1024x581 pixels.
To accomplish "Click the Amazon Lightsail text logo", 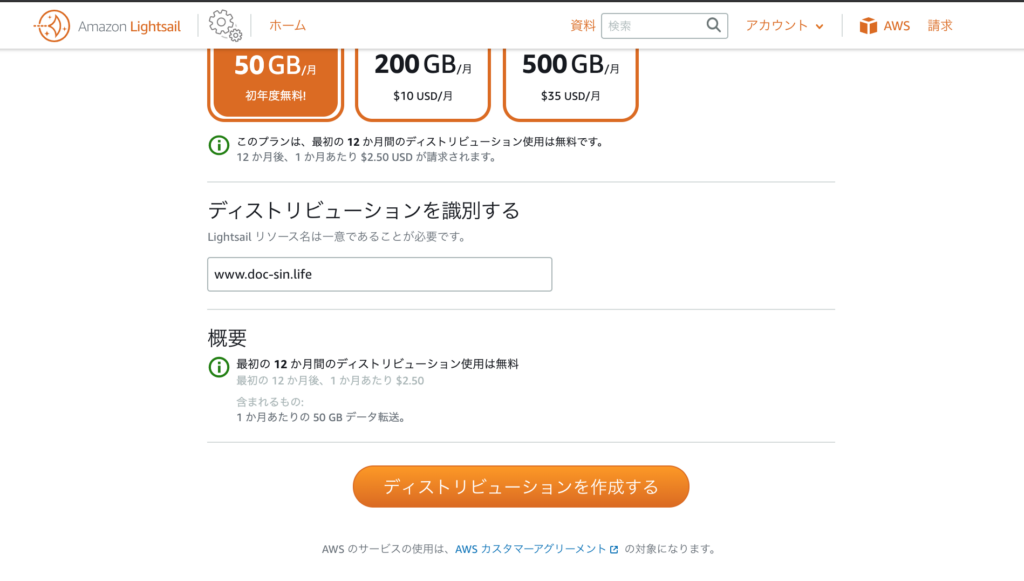I will (x=129, y=27).
